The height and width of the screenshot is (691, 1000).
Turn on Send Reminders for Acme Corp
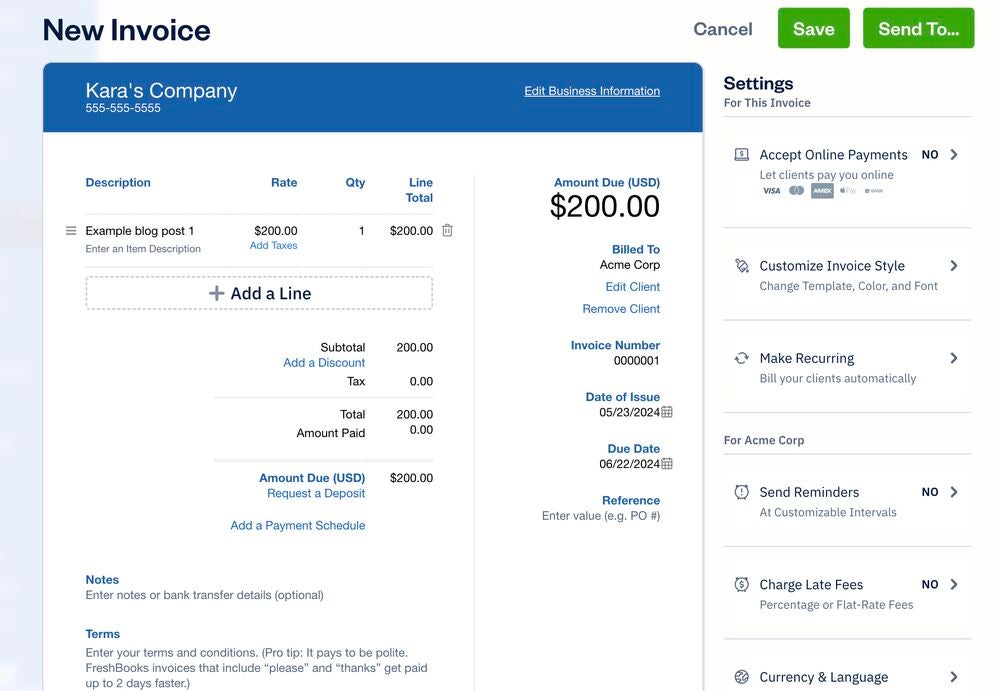pyautogui.click(x=930, y=491)
